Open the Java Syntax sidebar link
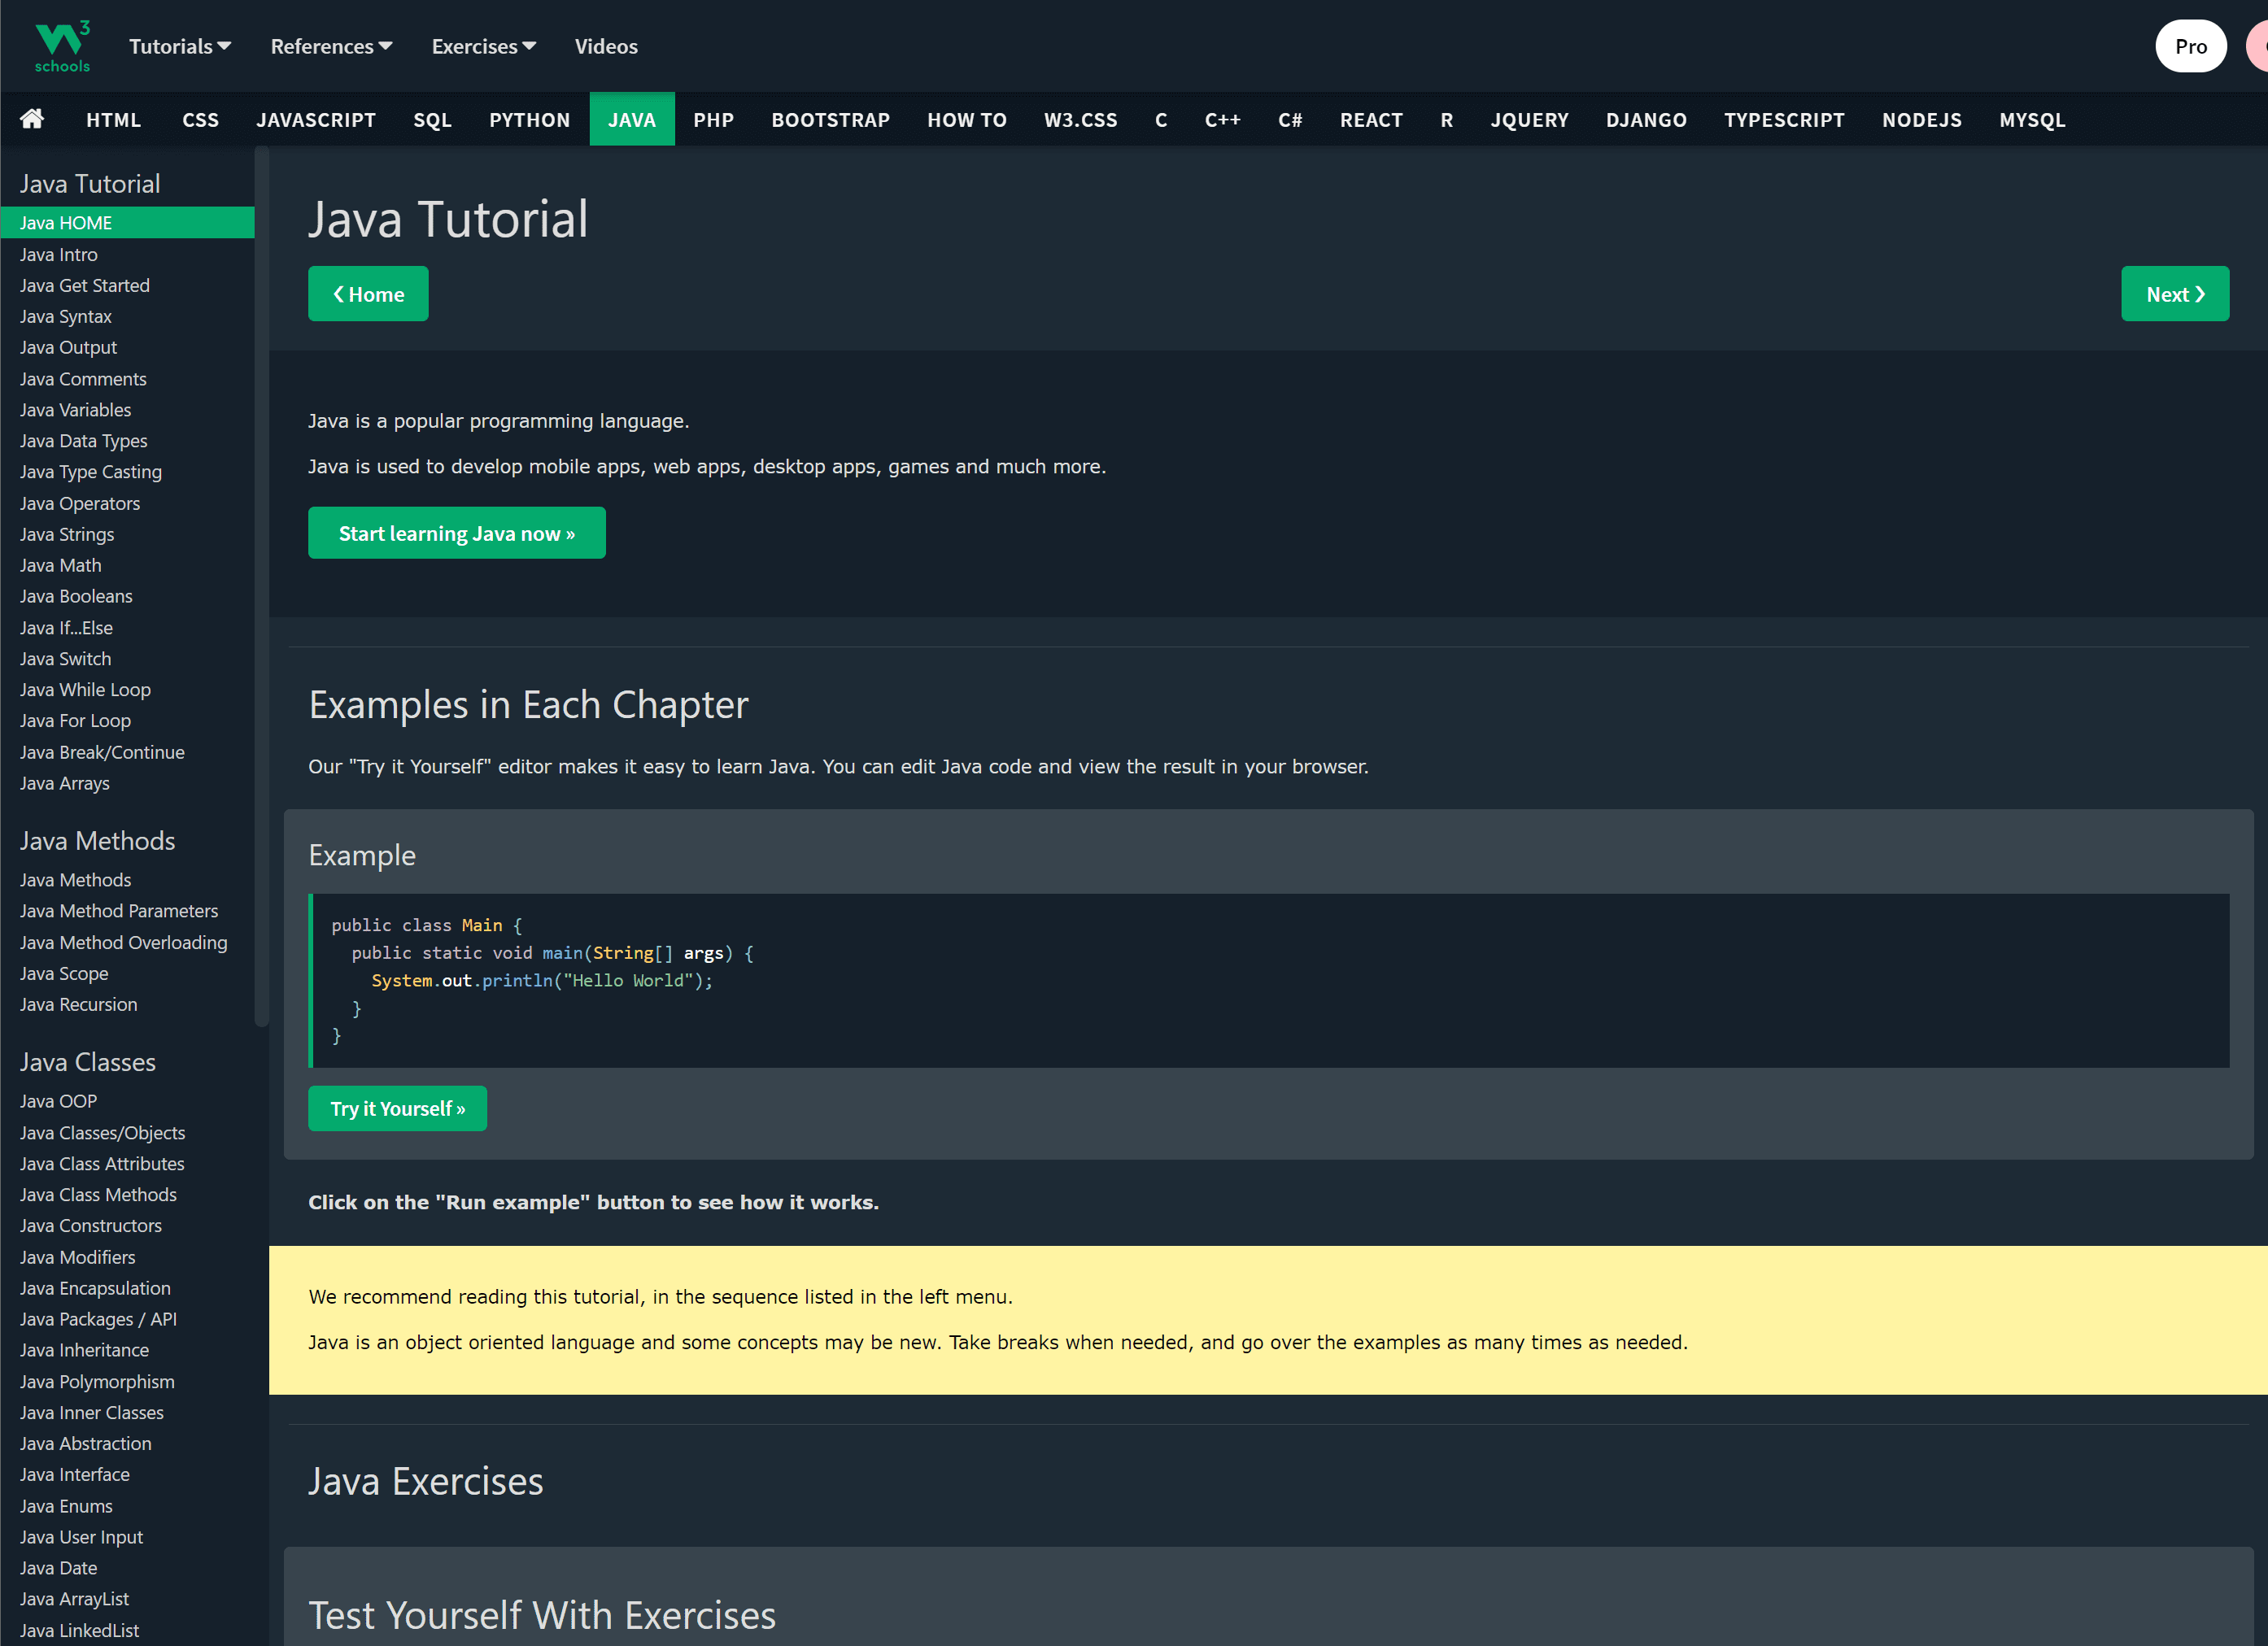Image resolution: width=2268 pixels, height=1646 pixels. pos(66,316)
